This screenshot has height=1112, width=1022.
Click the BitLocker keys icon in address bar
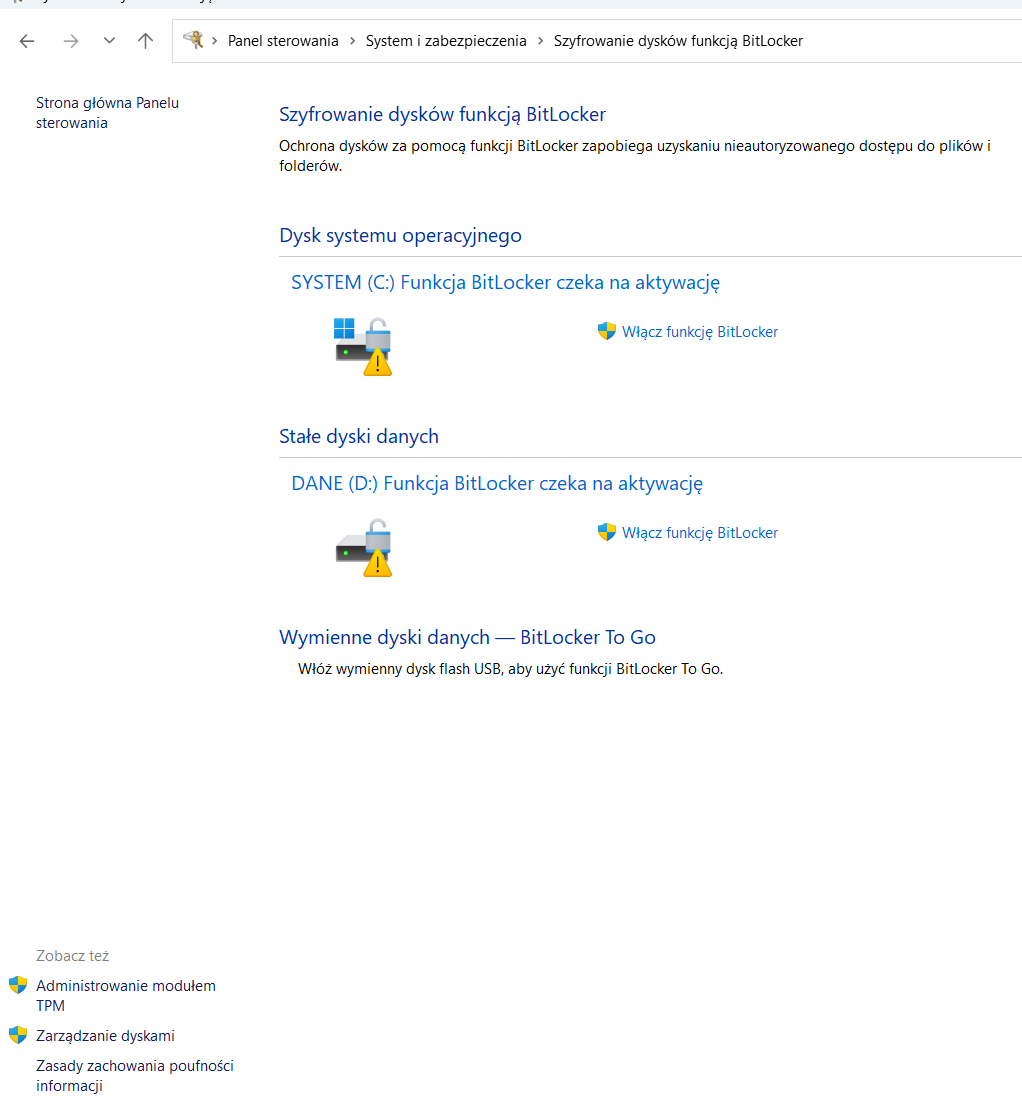(x=193, y=40)
